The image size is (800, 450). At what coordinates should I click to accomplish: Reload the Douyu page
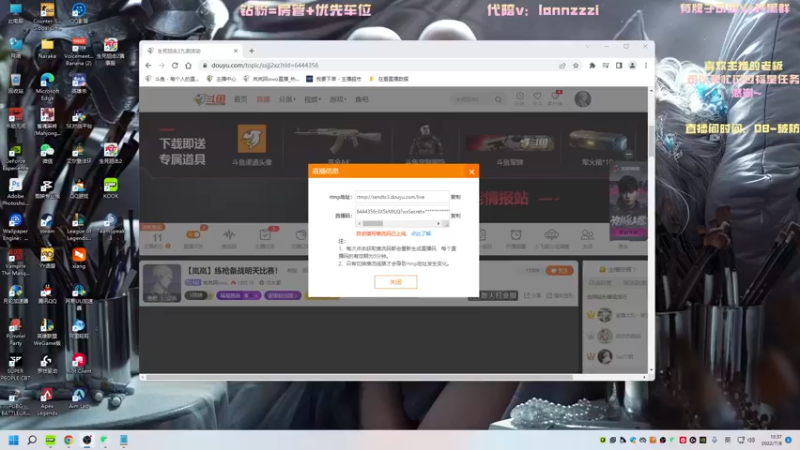[x=175, y=65]
